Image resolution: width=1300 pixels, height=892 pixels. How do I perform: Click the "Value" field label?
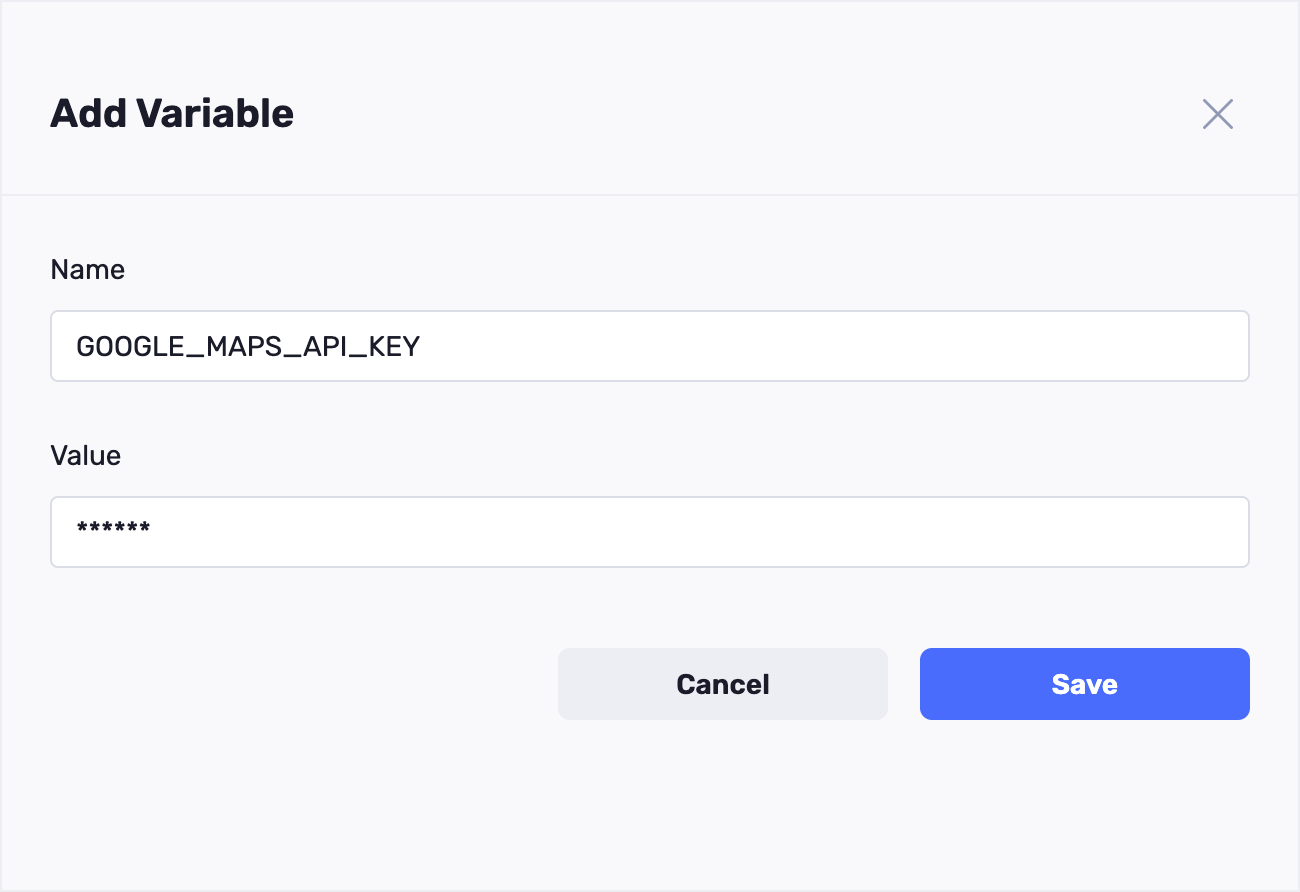coord(86,456)
